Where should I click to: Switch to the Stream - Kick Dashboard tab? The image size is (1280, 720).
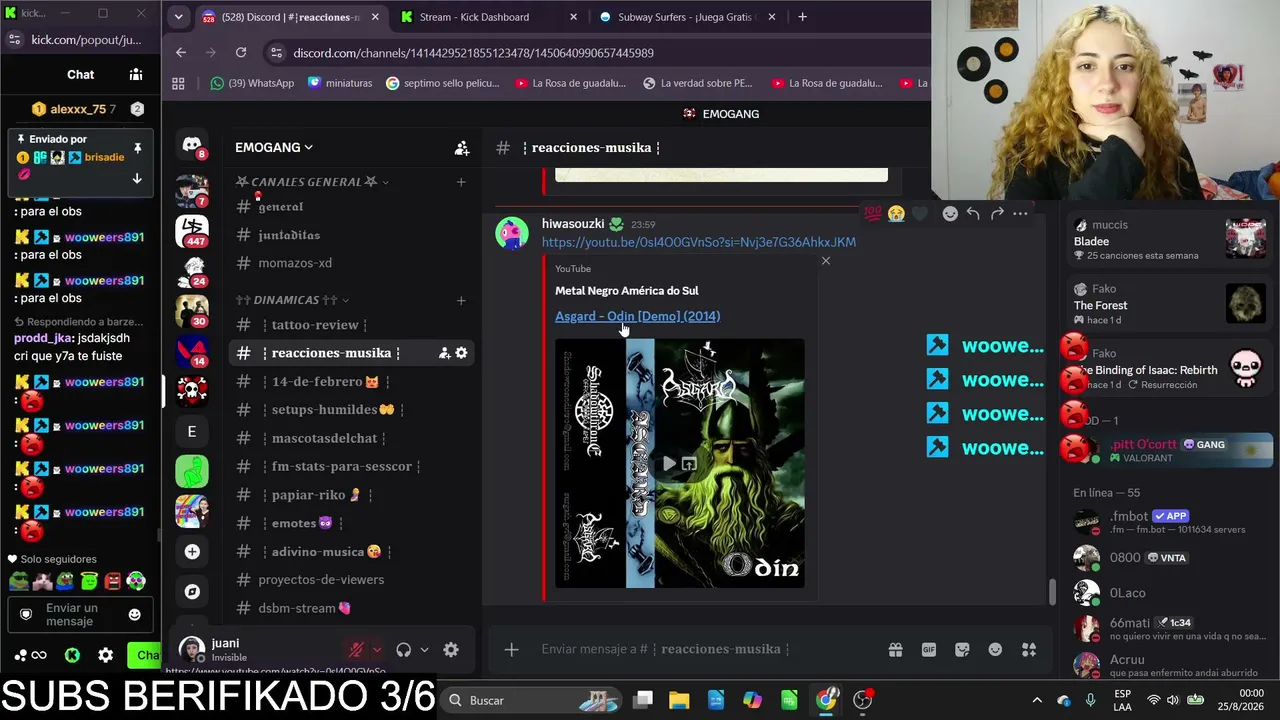[488, 17]
